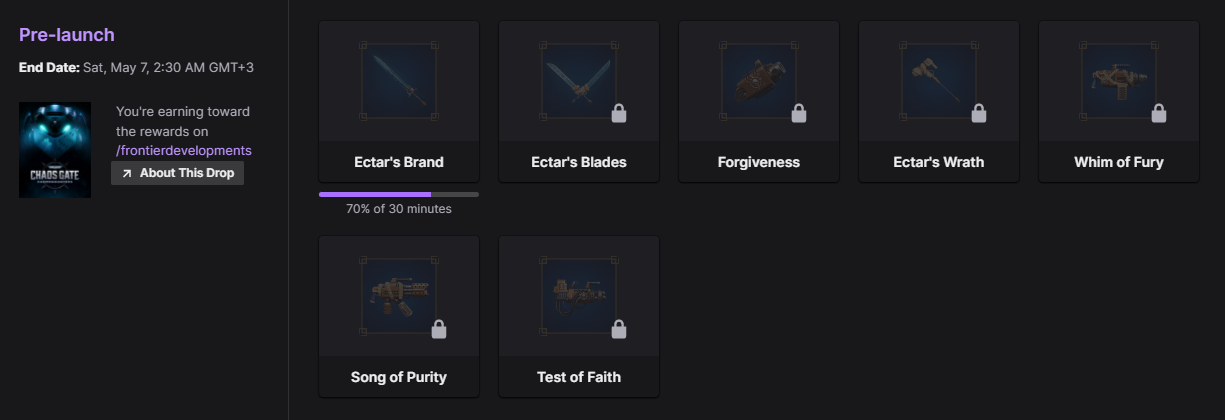Click the Forgiveness gauntlet reward image
This screenshot has width=1225, height=420.
[758, 81]
